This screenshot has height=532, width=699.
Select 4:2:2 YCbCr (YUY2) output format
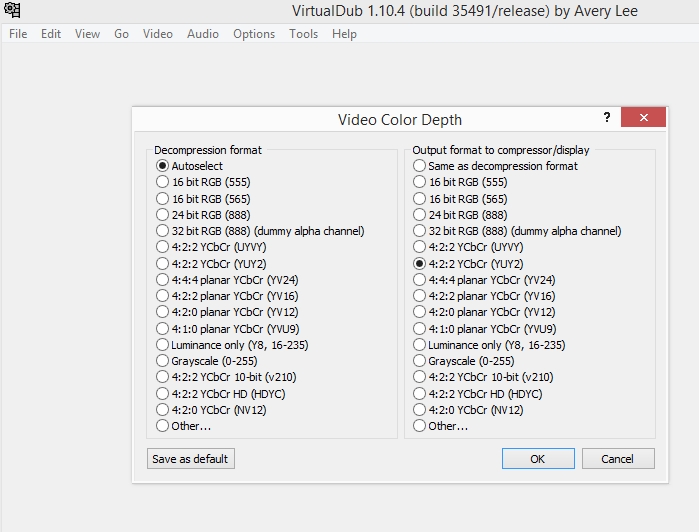click(421, 264)
